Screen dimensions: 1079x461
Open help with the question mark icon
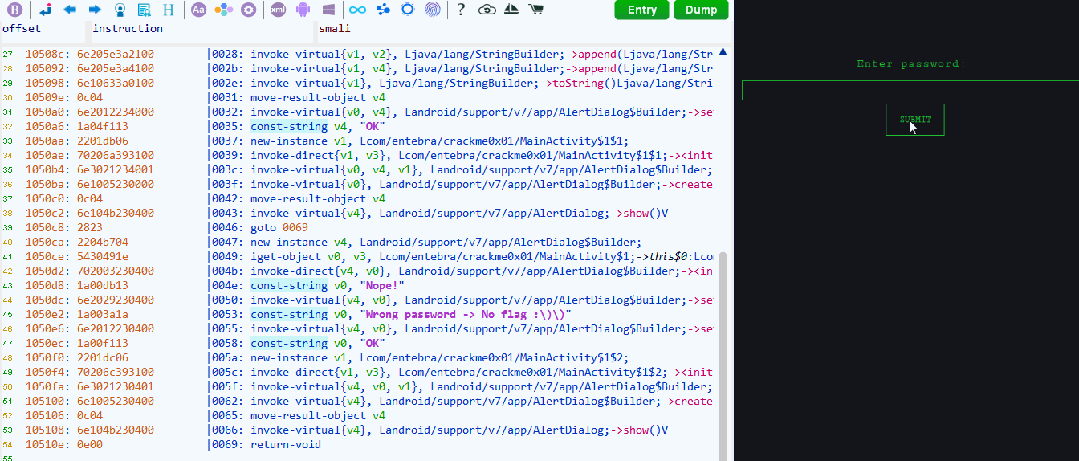(461, 10)
